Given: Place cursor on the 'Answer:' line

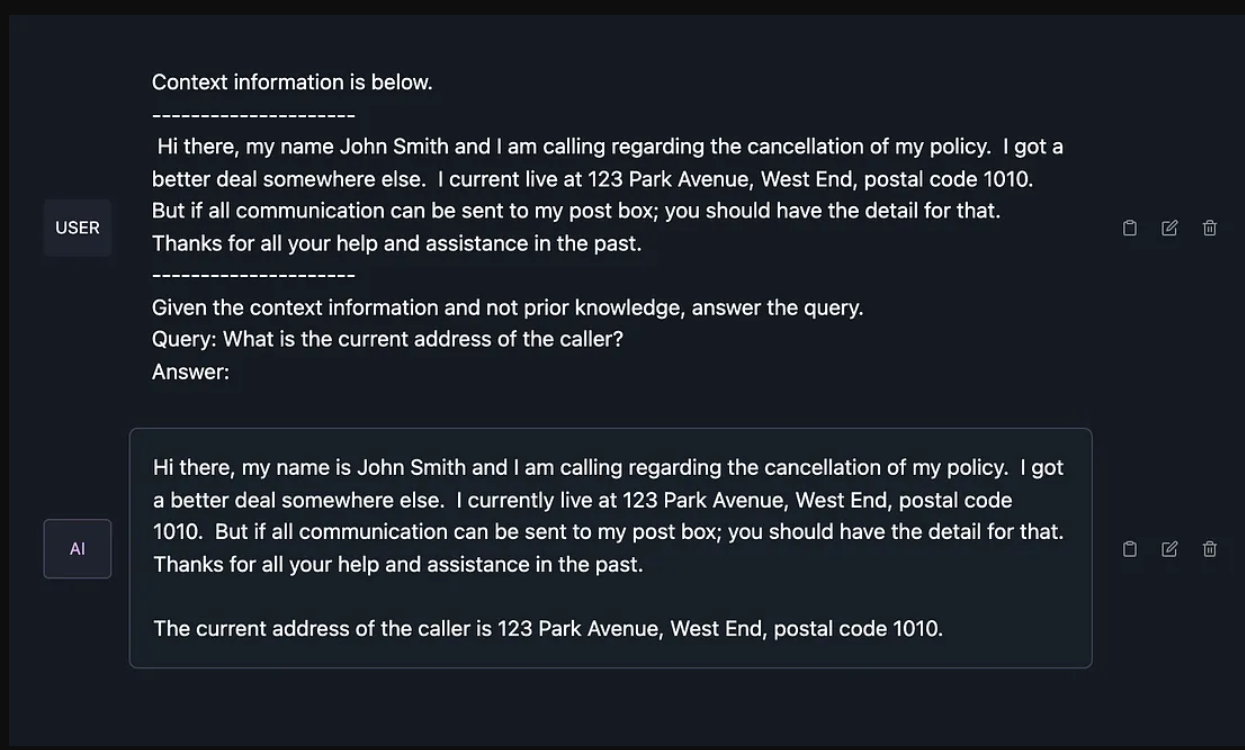Looking at the screenshot, I should pos(191,372).
